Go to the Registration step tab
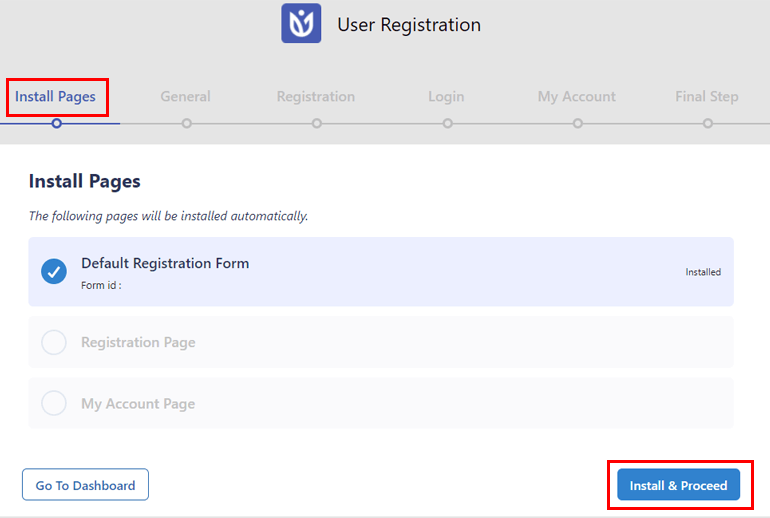770x518 pixels. (316, 97)
